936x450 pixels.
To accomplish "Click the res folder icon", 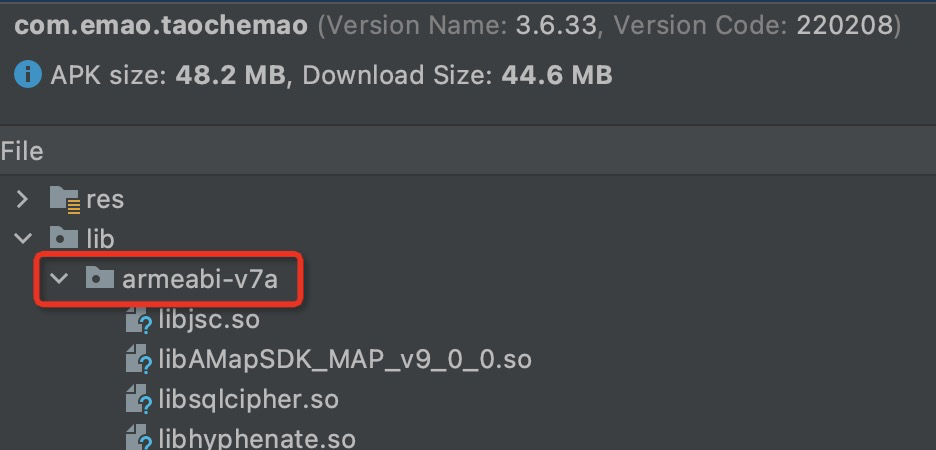I will pyautogui.click(x=64, y=199).
